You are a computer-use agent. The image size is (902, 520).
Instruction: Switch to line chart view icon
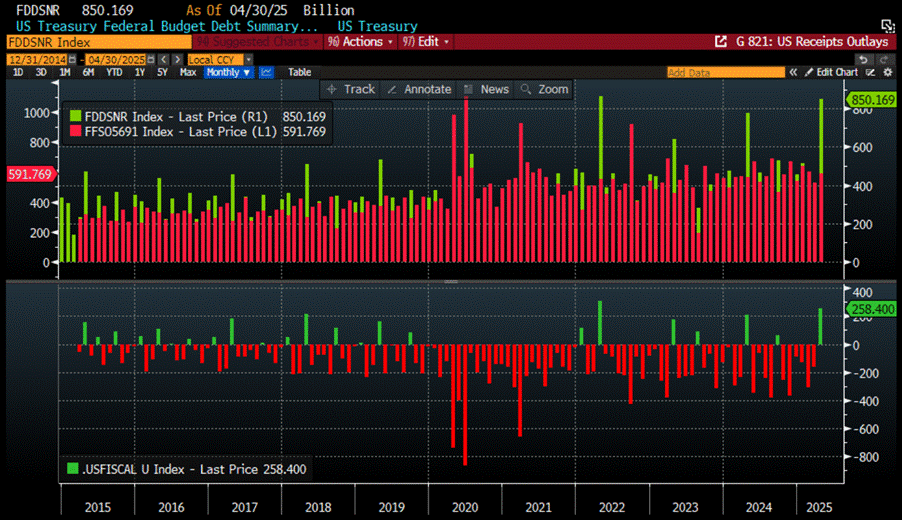266,72
